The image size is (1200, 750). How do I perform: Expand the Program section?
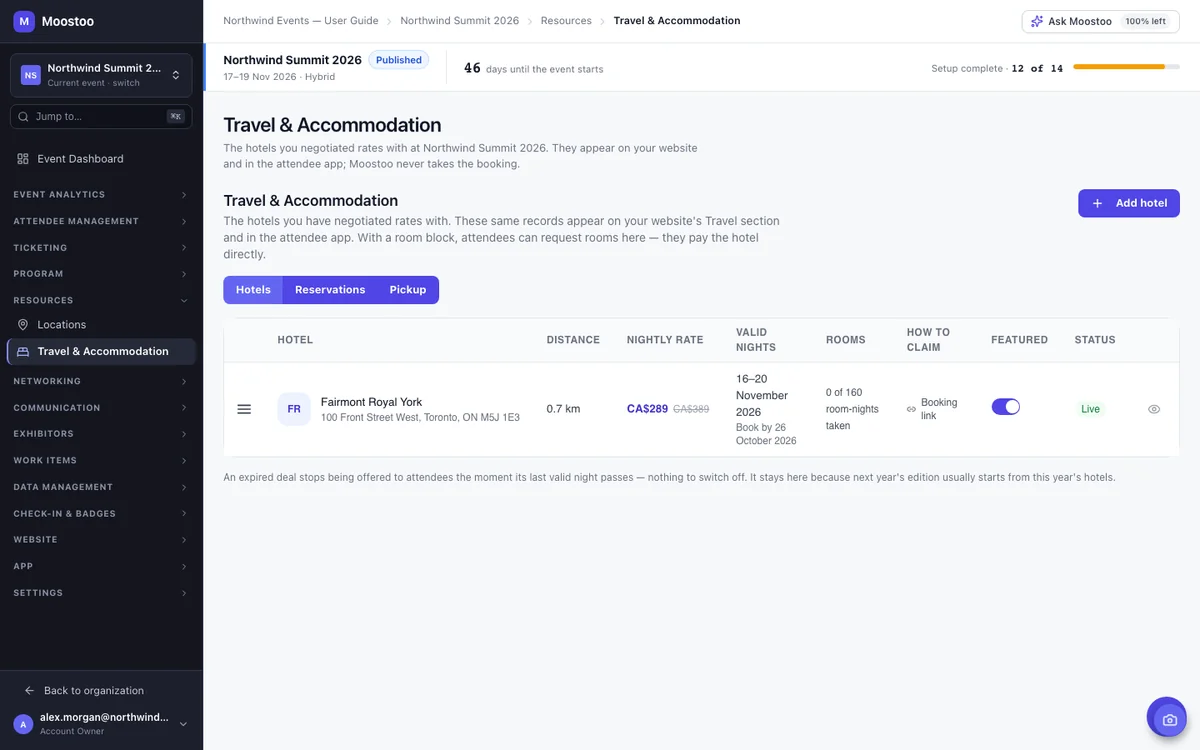click(x=101, y=274)
